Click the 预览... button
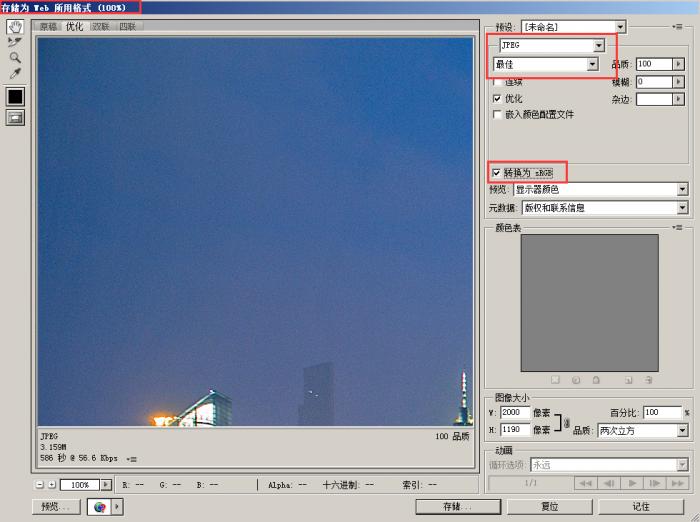 tap(56, 507)
